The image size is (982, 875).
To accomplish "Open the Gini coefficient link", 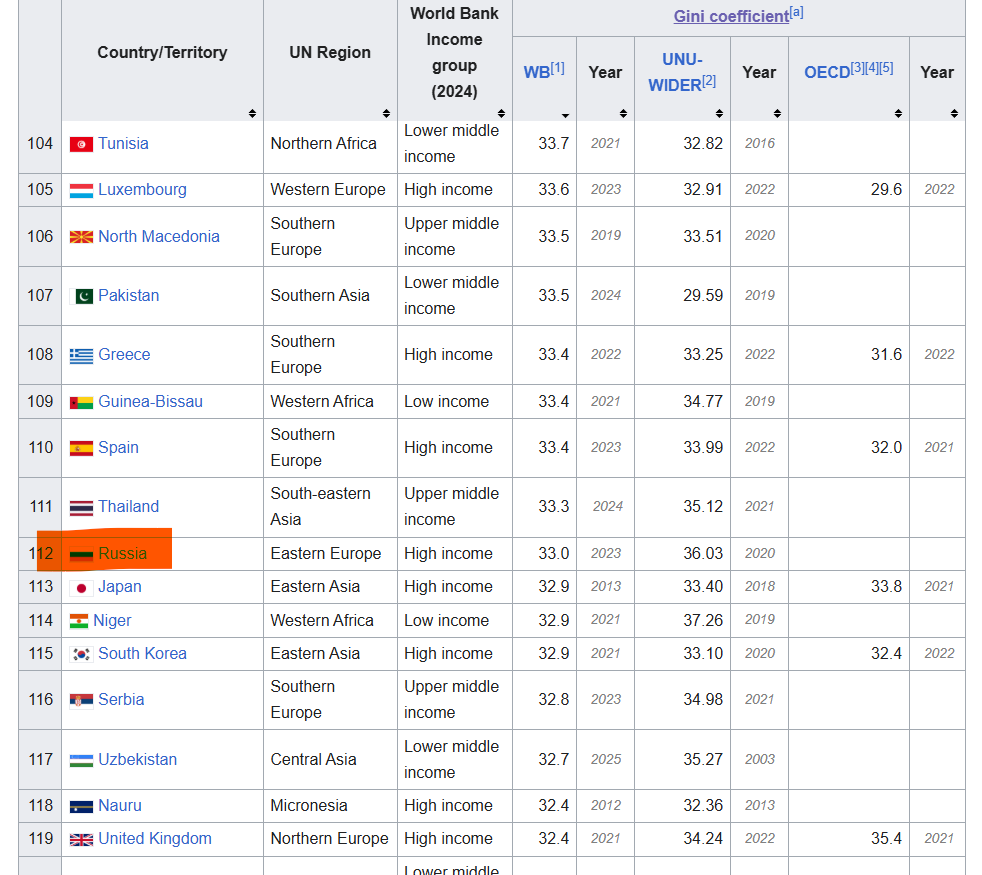I will coord(731,16).
